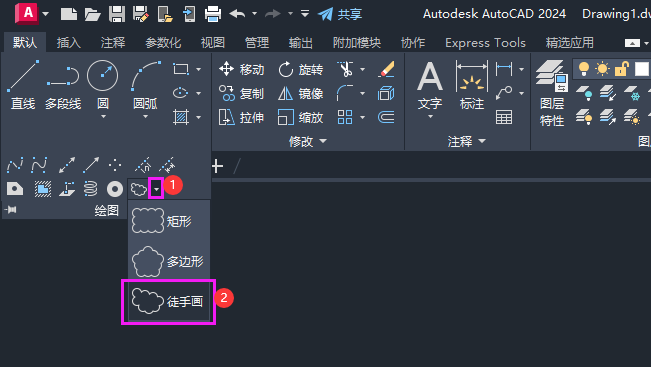Click the Rectangular Array tool icon
Screen dimensions: 651x367
[345, 117]
